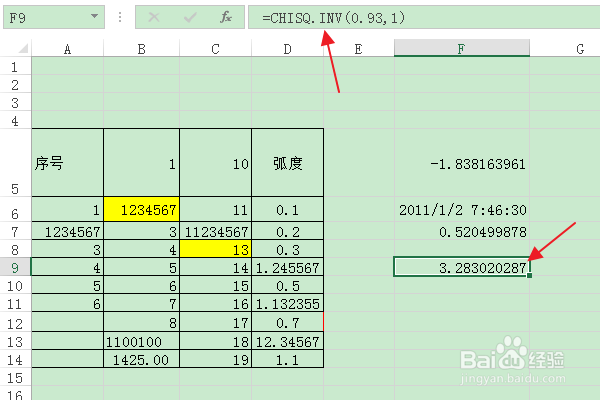Click cell with -1.838163961
Viewport: 600px width, 400px height.
462,163
